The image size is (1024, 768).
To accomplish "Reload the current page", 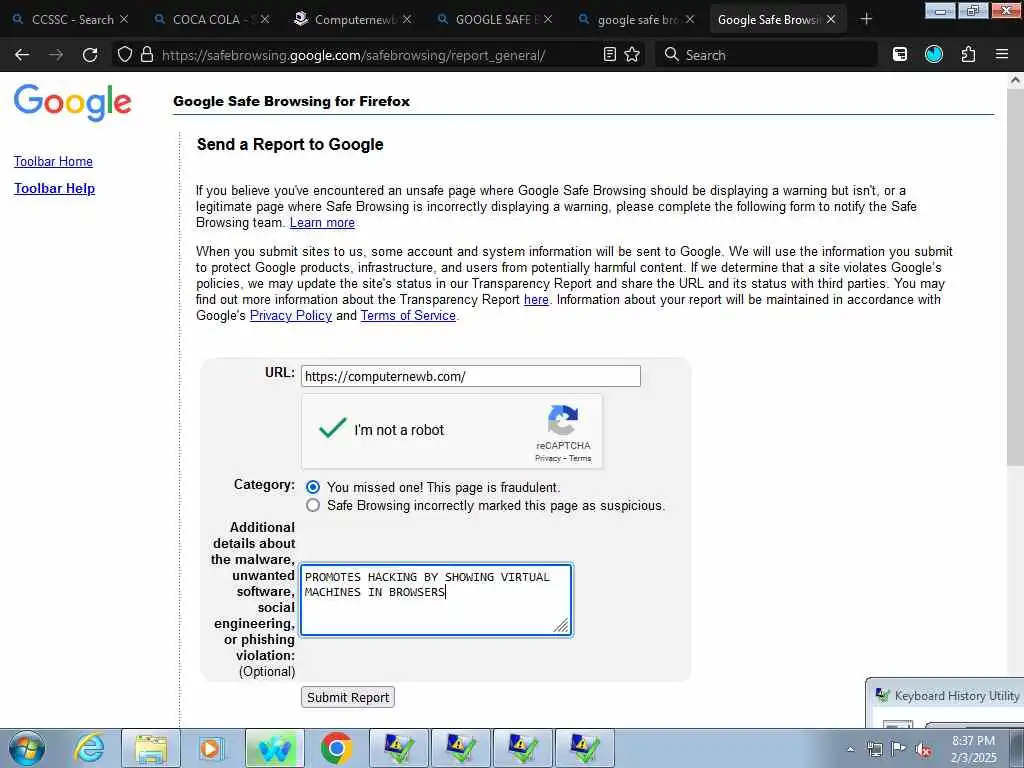I will click(90, 55).
